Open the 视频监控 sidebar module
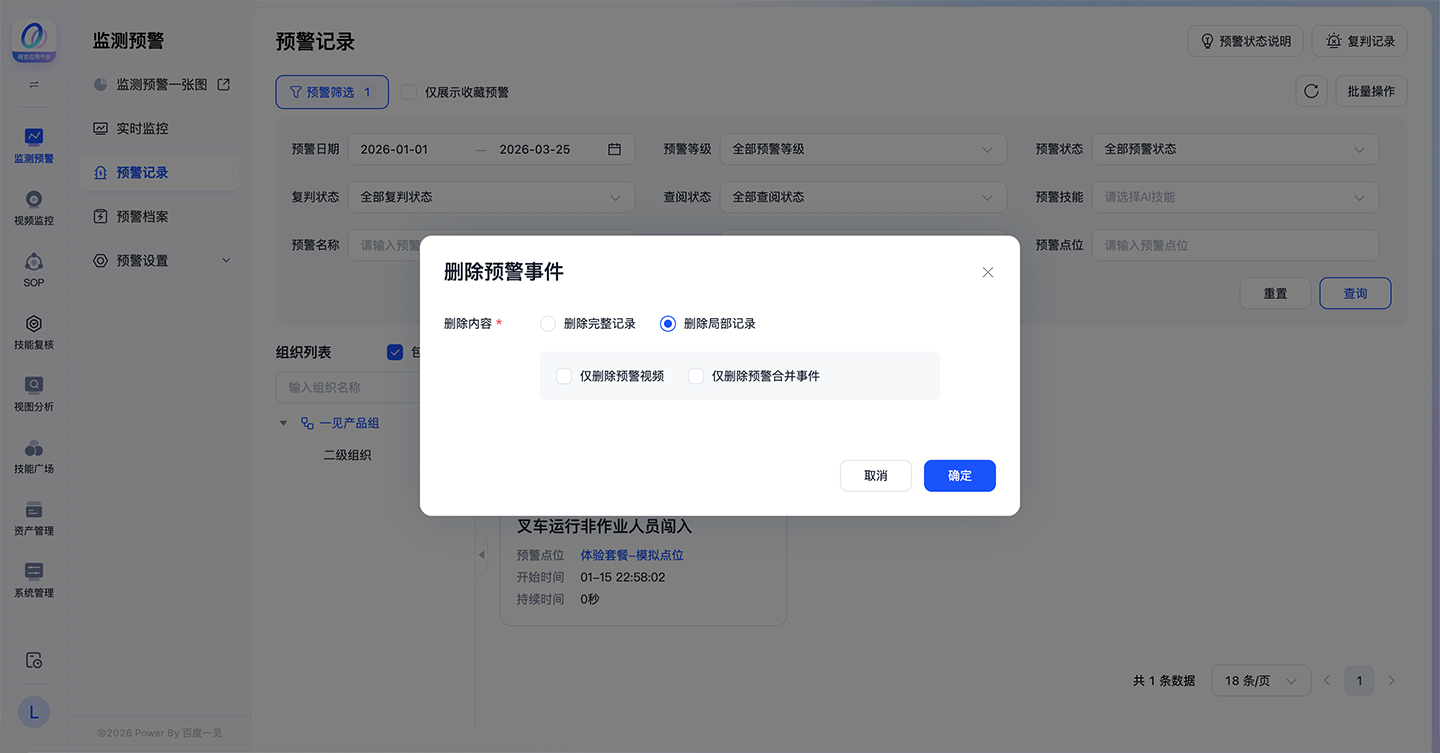 pyautogui.click(x=34, y=207)
